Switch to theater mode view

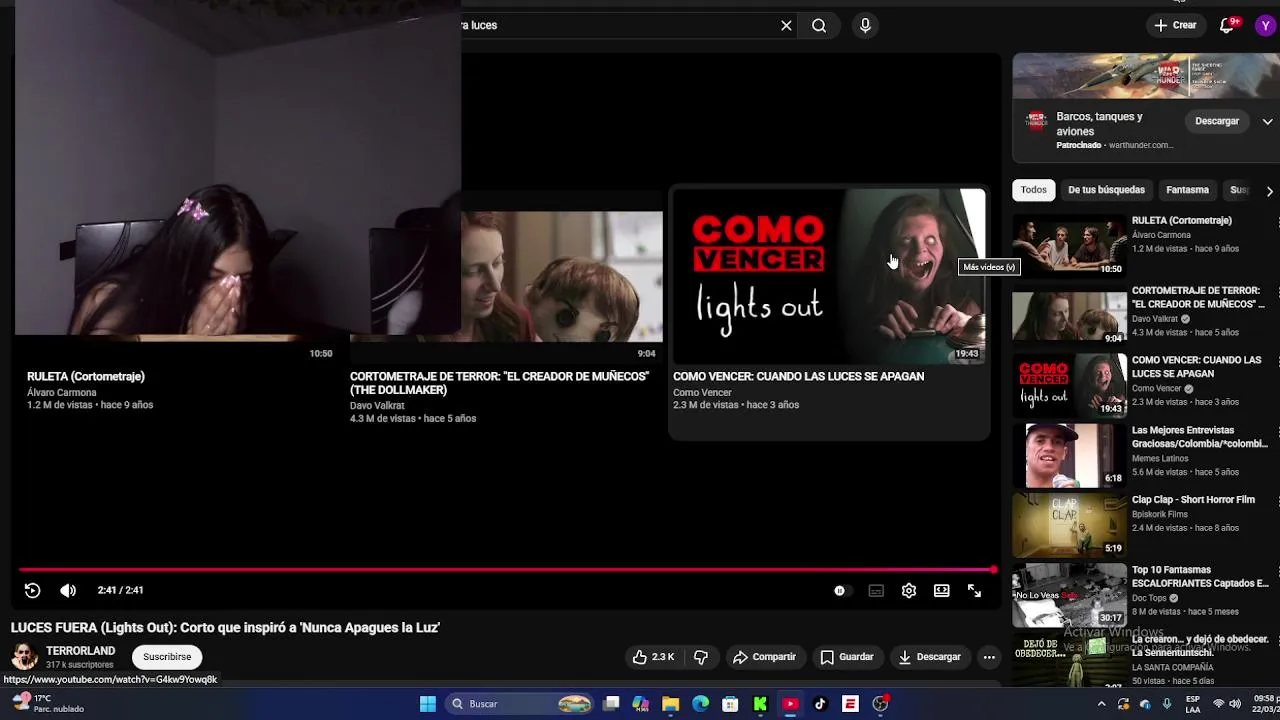point(942,591)
